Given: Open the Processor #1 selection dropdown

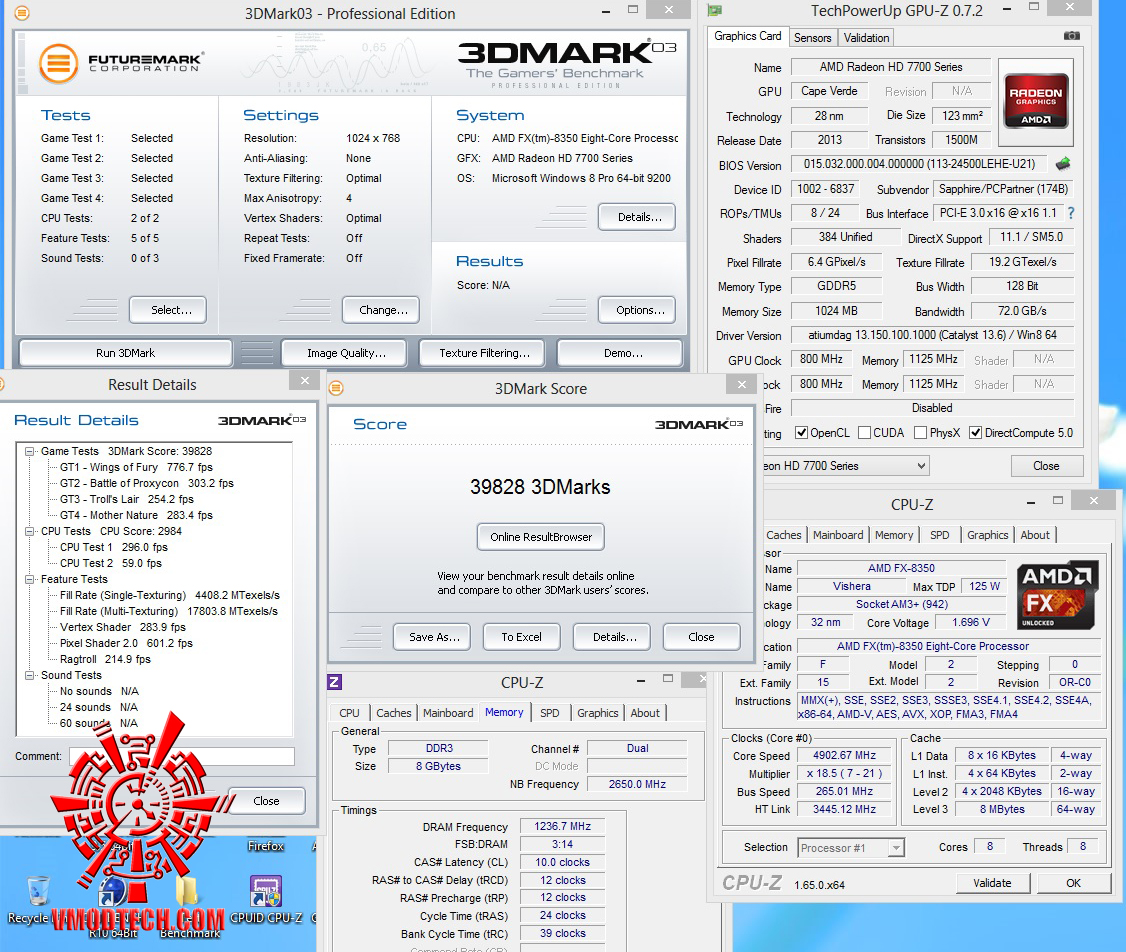Looking at the screenshot, I should [851, 848].
